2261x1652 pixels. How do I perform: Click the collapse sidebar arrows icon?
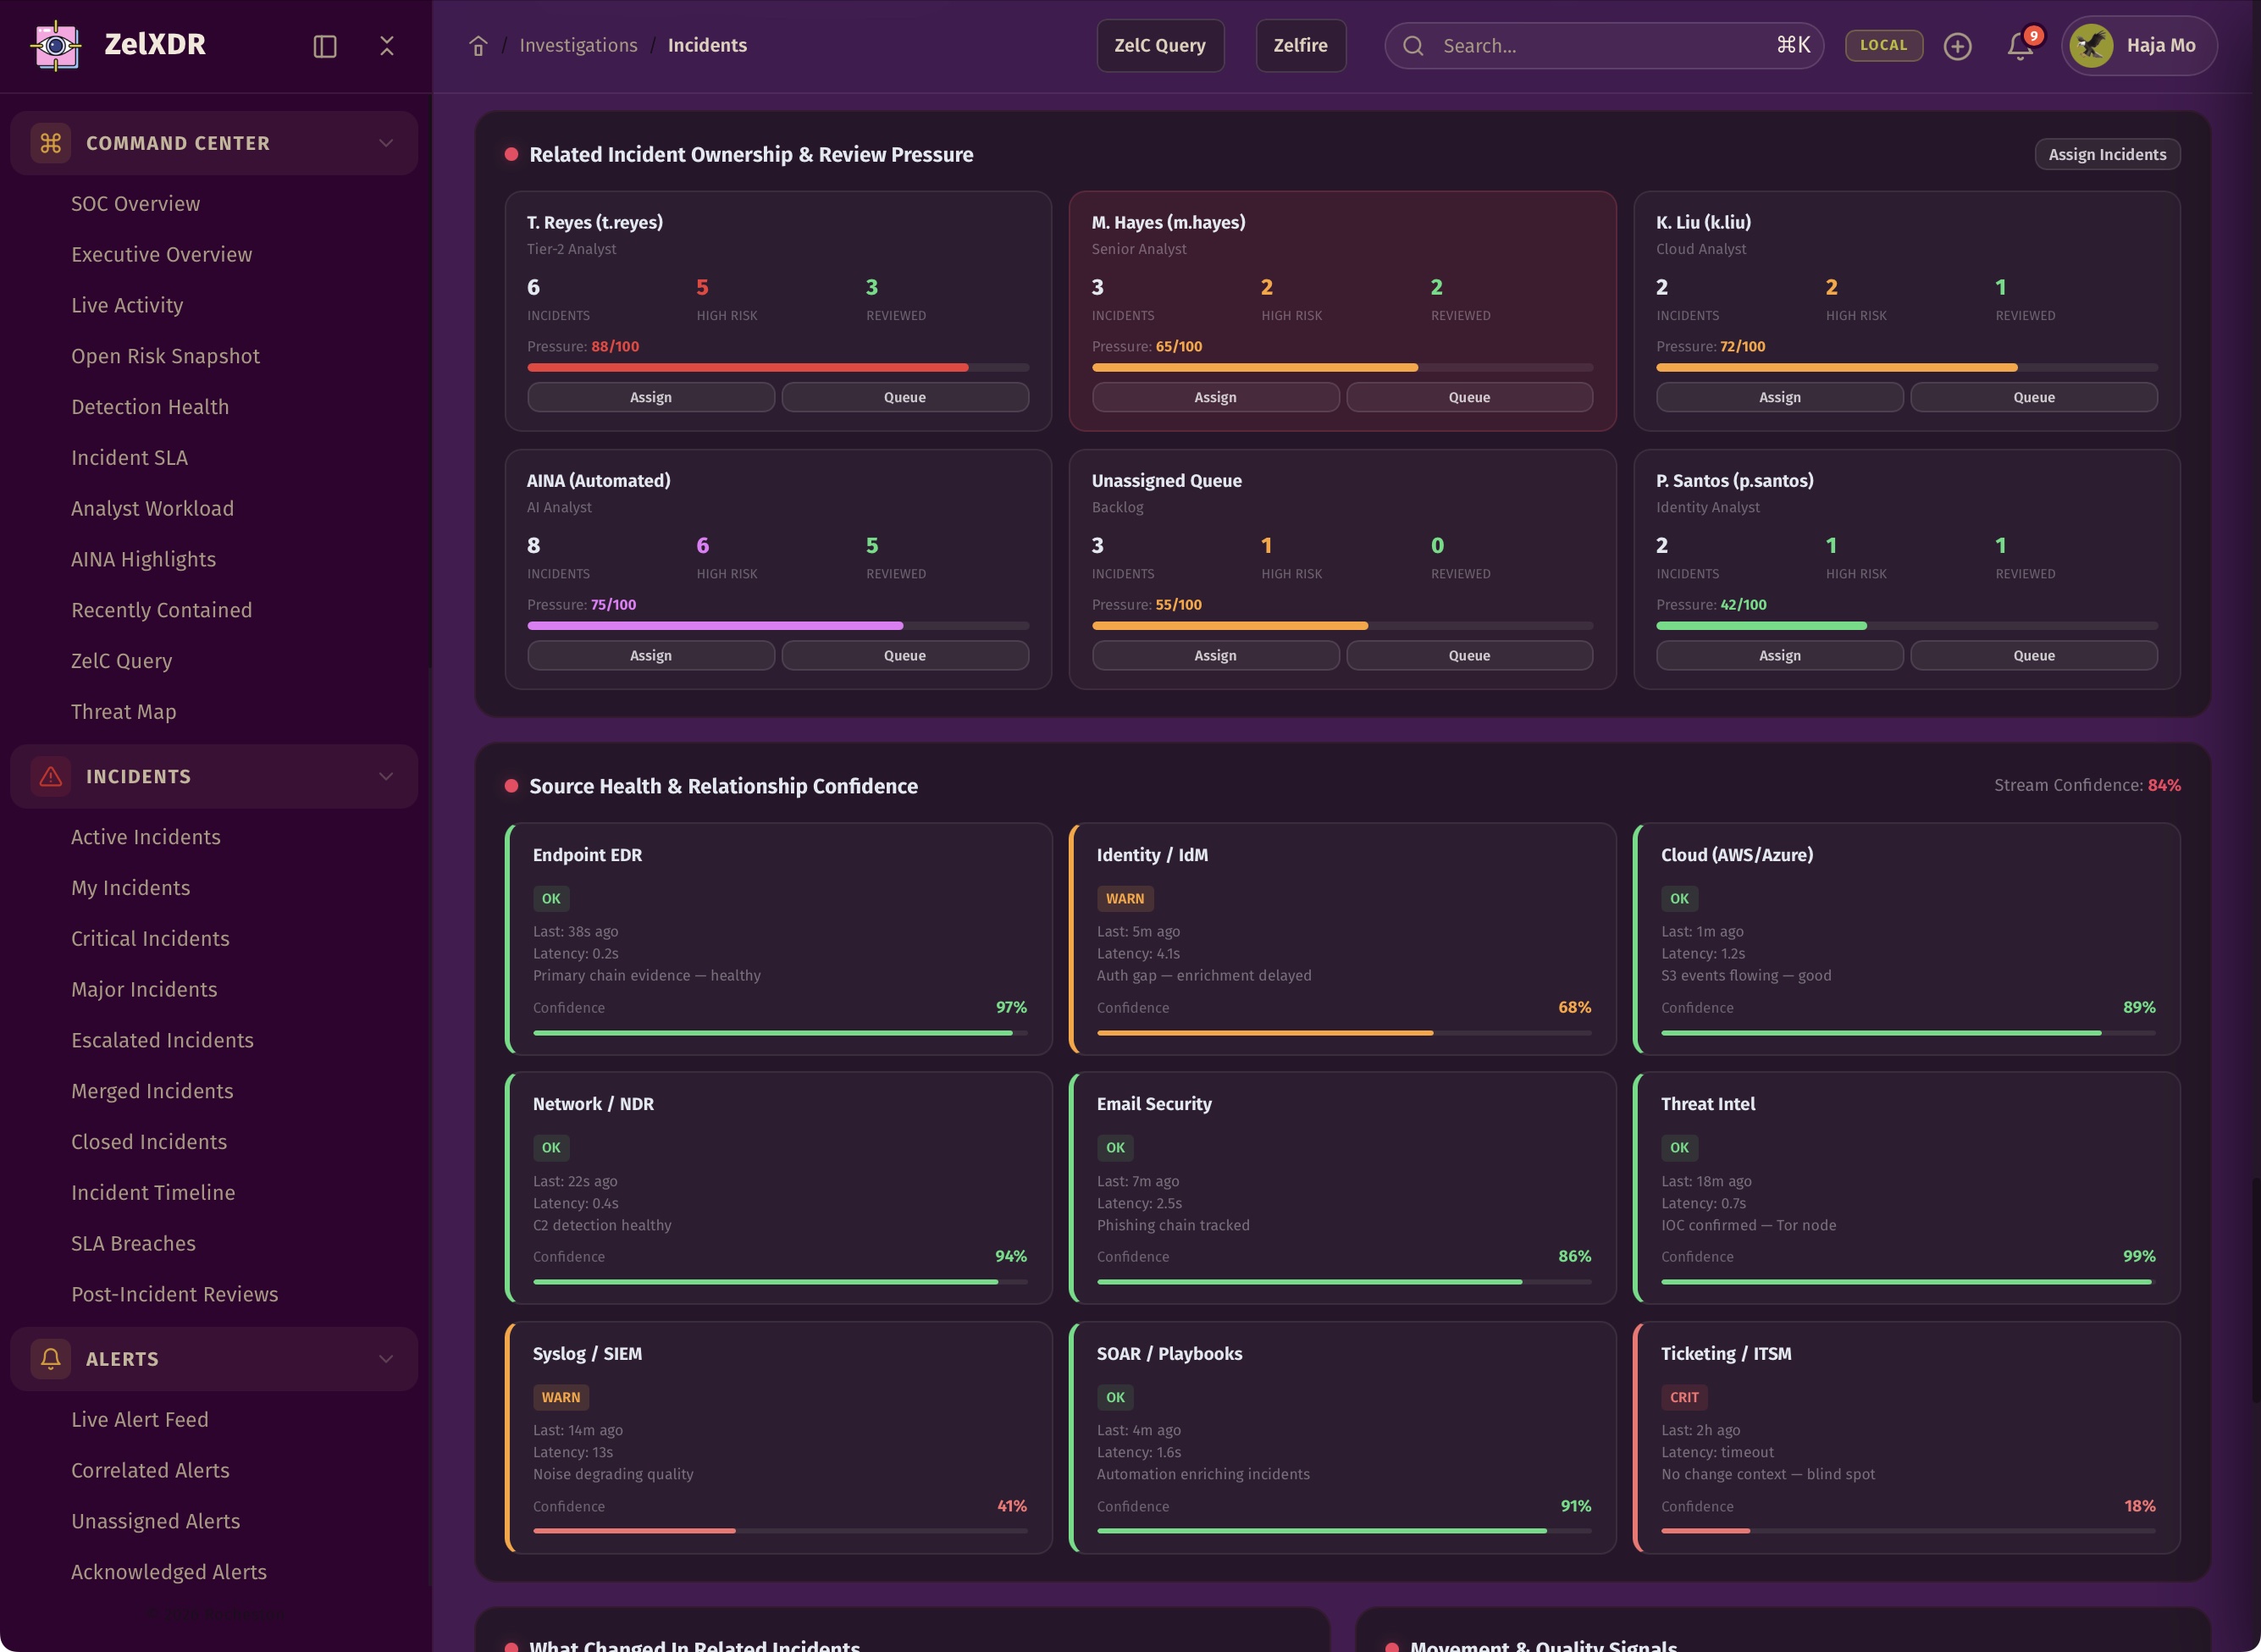pyautogui.click(x=387, y=46)
